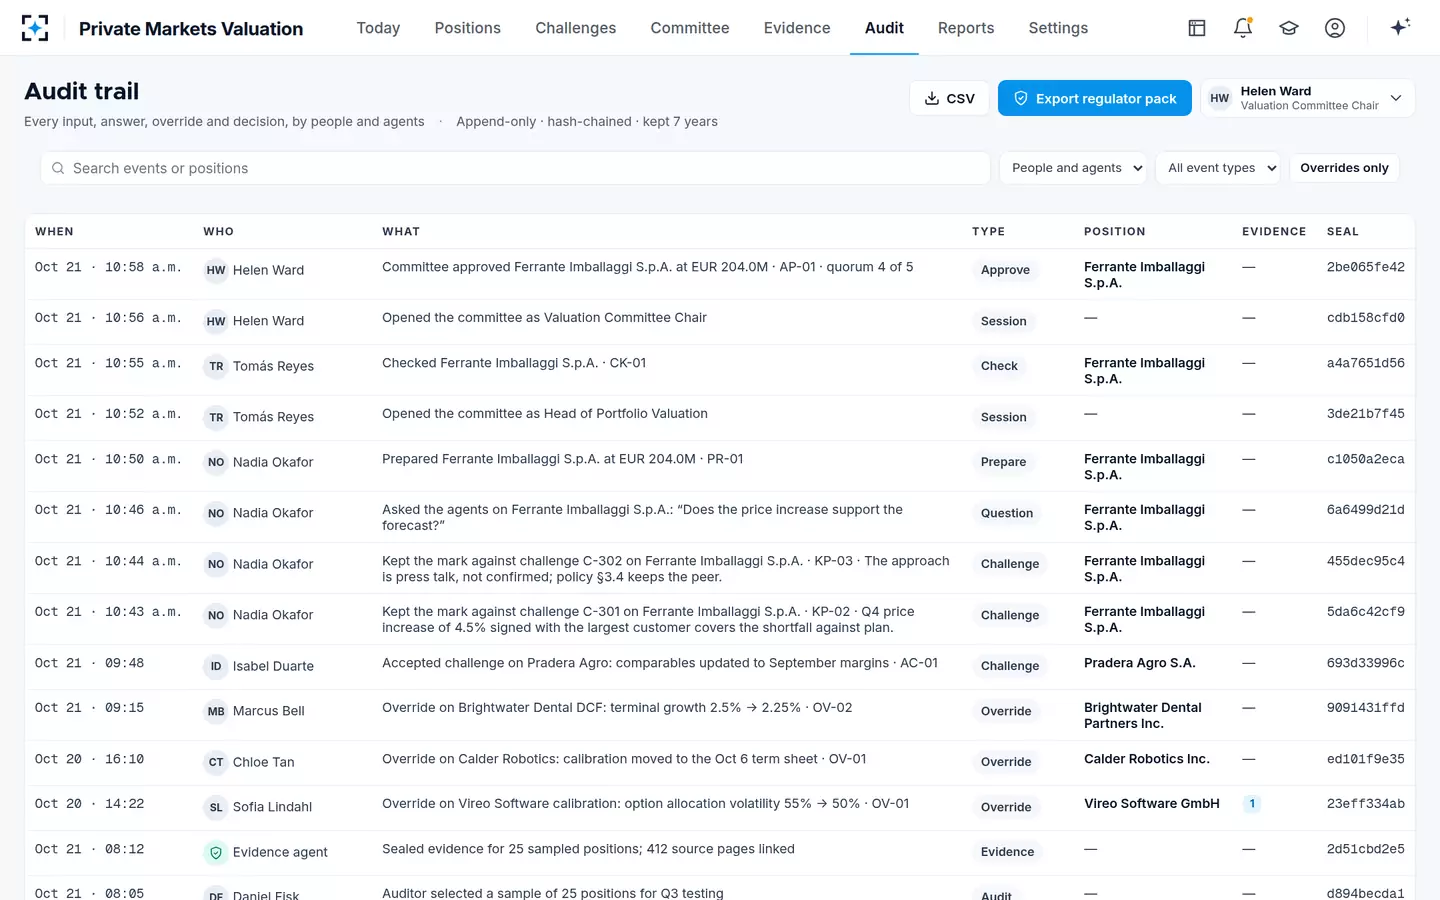The height and width of the screenshot is (900, 1440).
Task: Click Helen Ward's HW avatar in the 10:58 row
Action: pyautogui.click(x=216, y=270)
